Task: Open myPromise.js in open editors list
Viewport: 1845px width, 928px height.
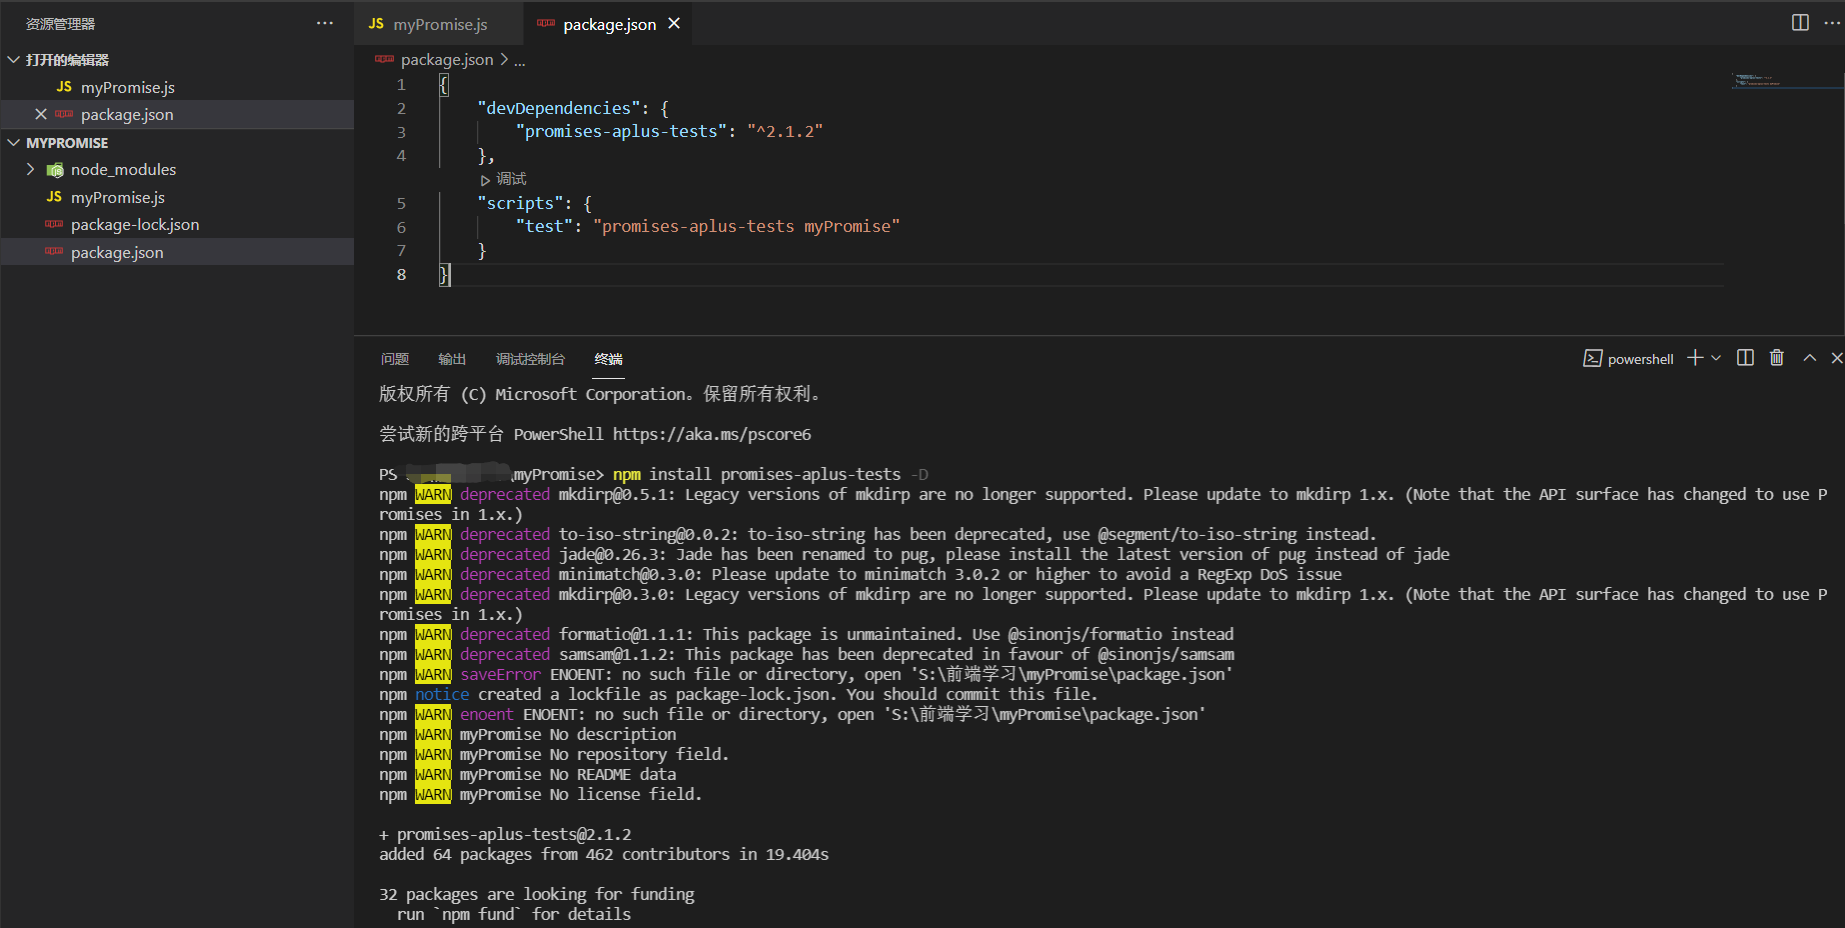Action: click(x=127, y=88)
